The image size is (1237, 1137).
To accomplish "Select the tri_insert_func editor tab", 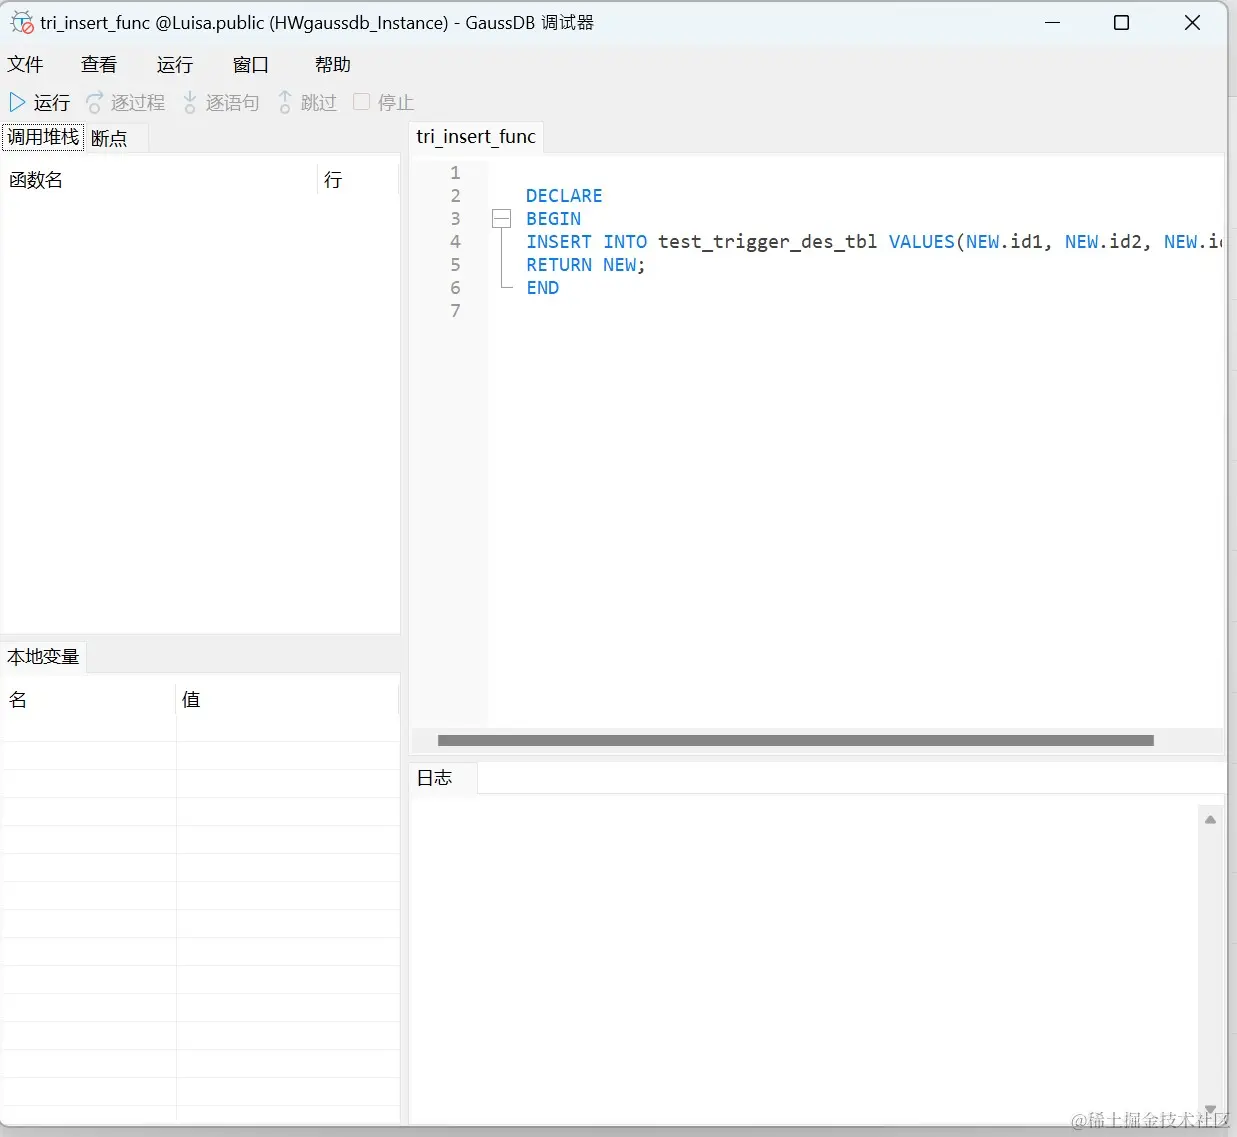I will pos(476,136).
